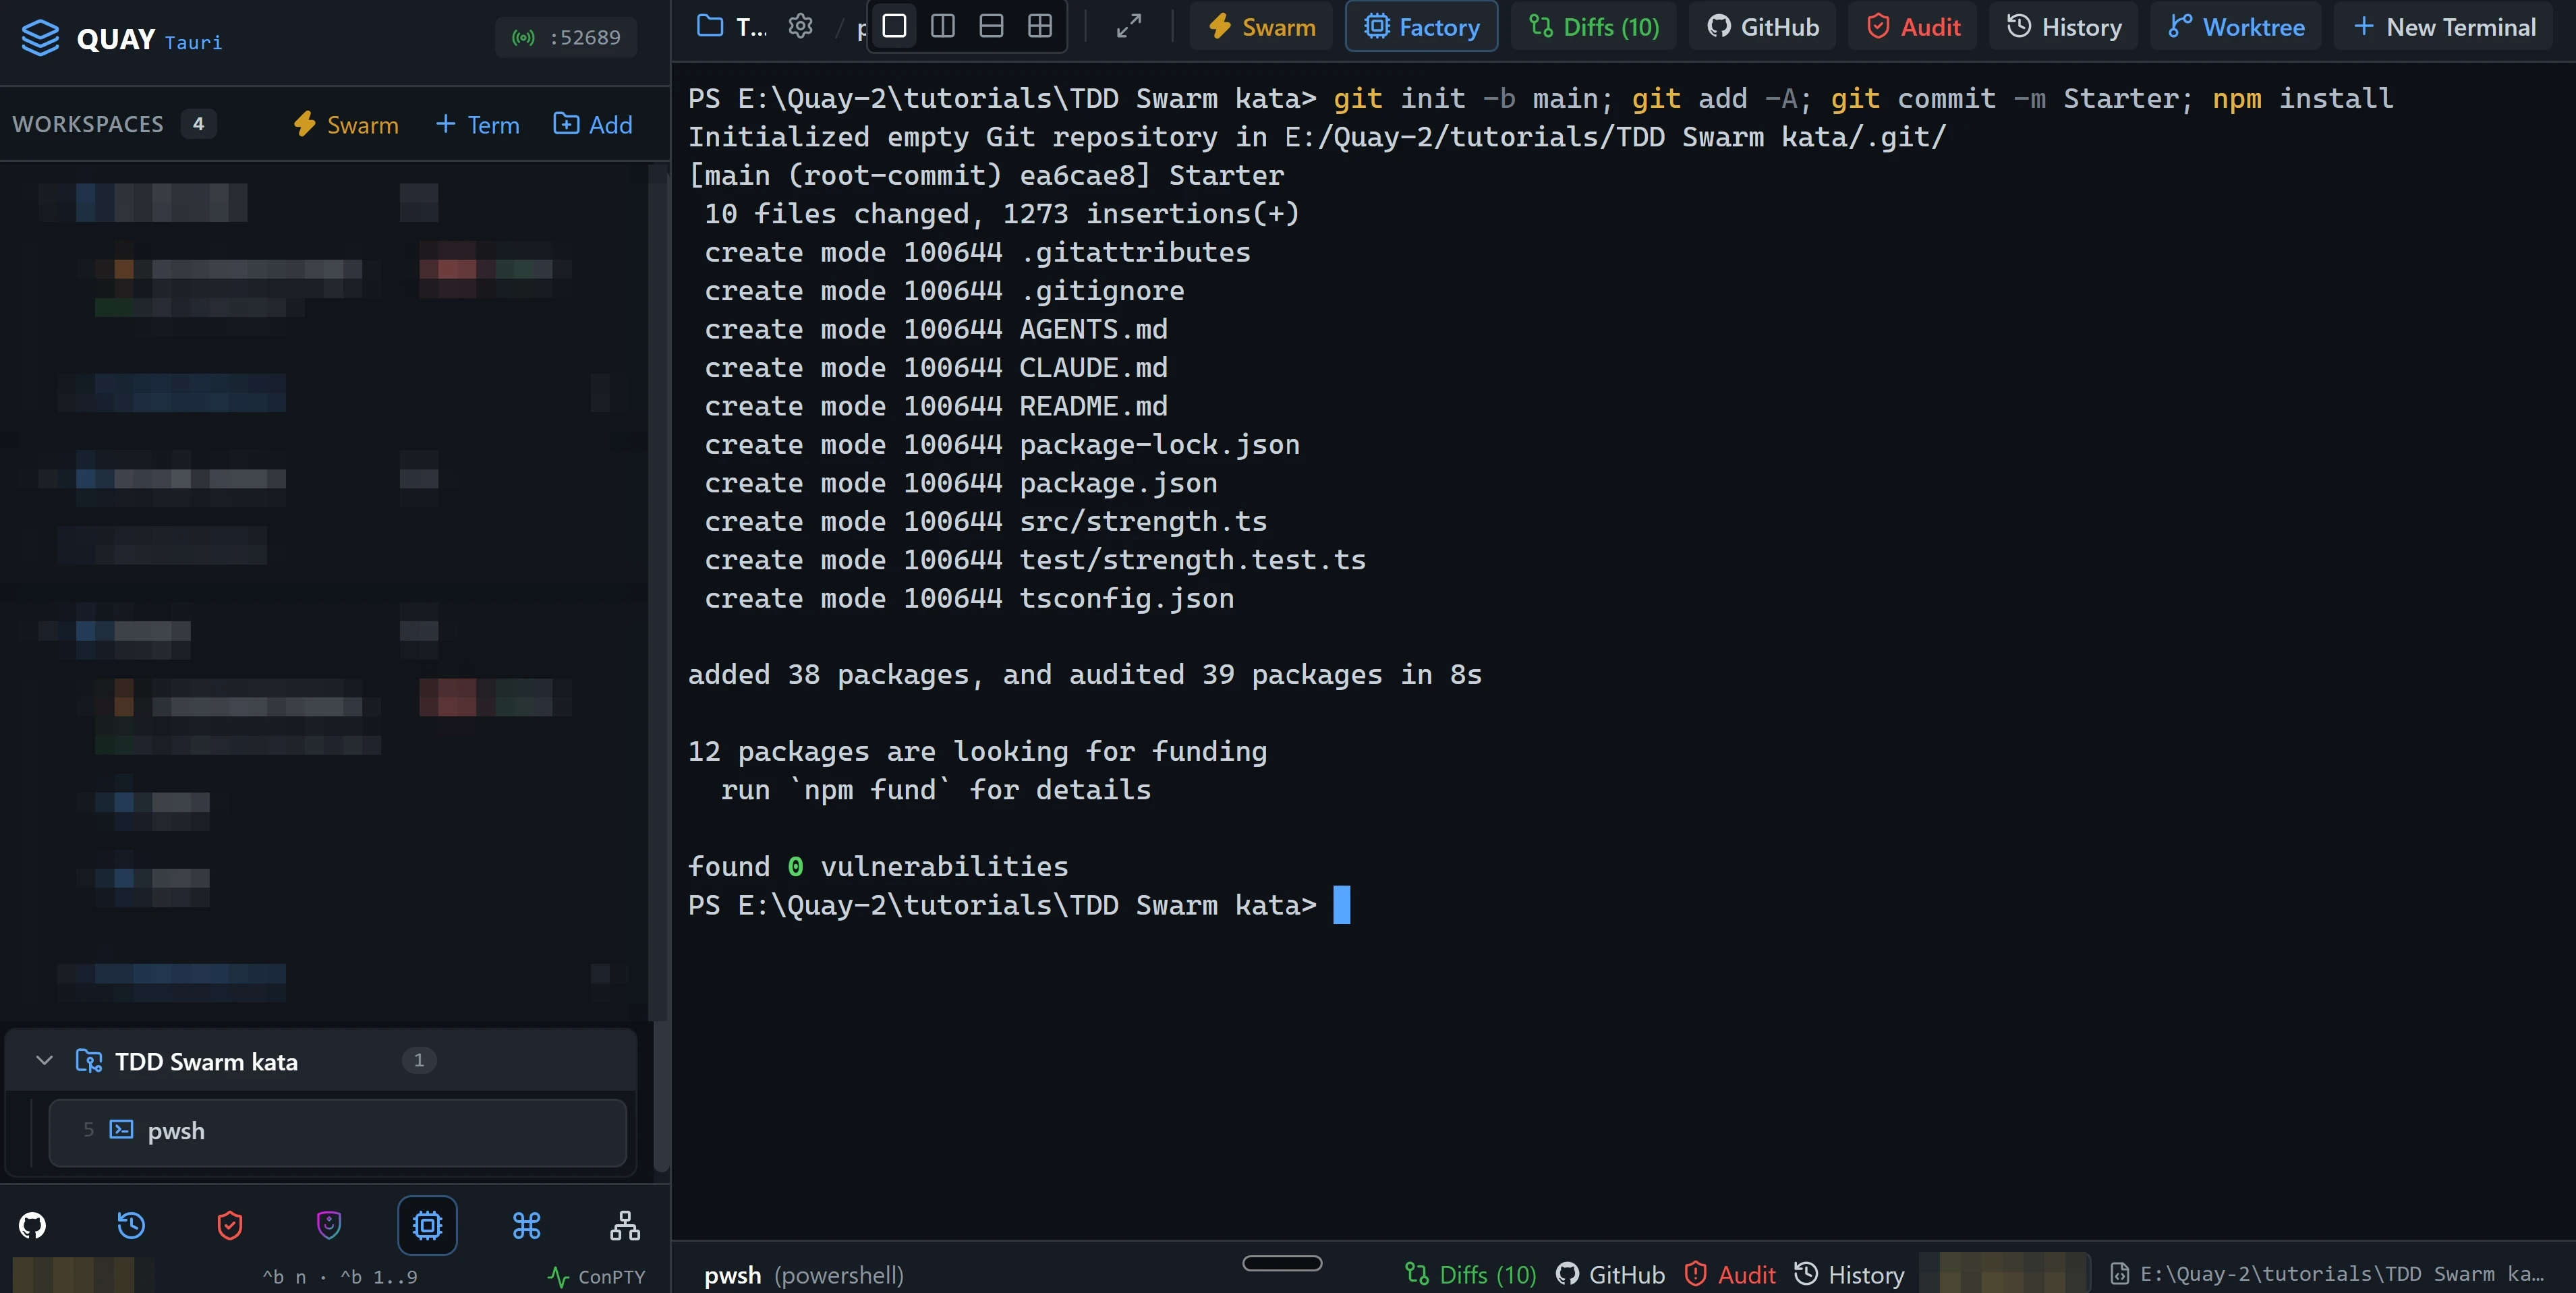Click the bottom pill resize handle
This screenshot has width=2576, height=1293.
click(x=1282, y=1263)
